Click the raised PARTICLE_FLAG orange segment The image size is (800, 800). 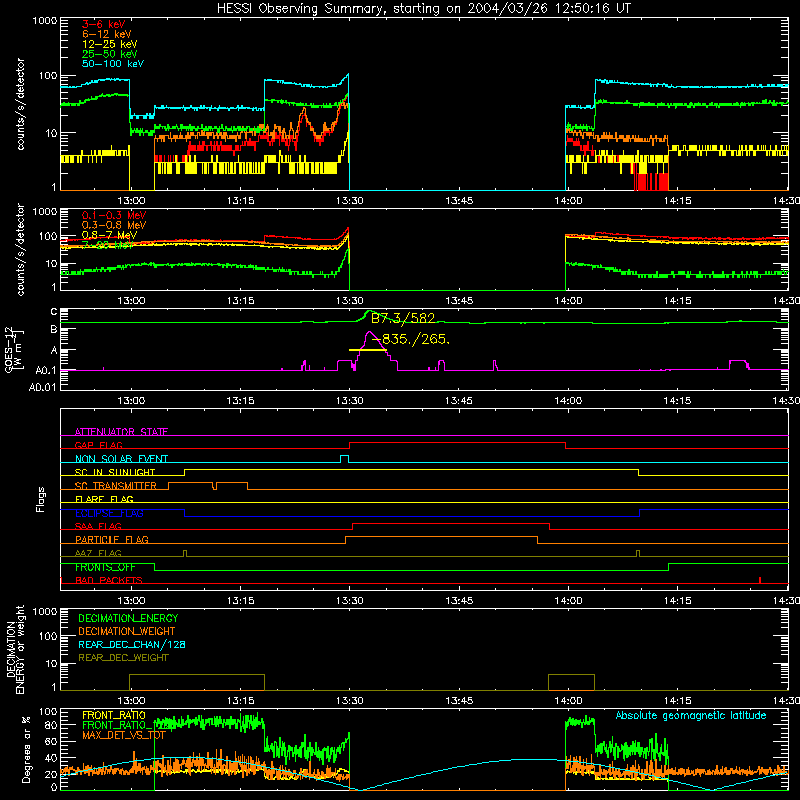click(x=441, y=537)
